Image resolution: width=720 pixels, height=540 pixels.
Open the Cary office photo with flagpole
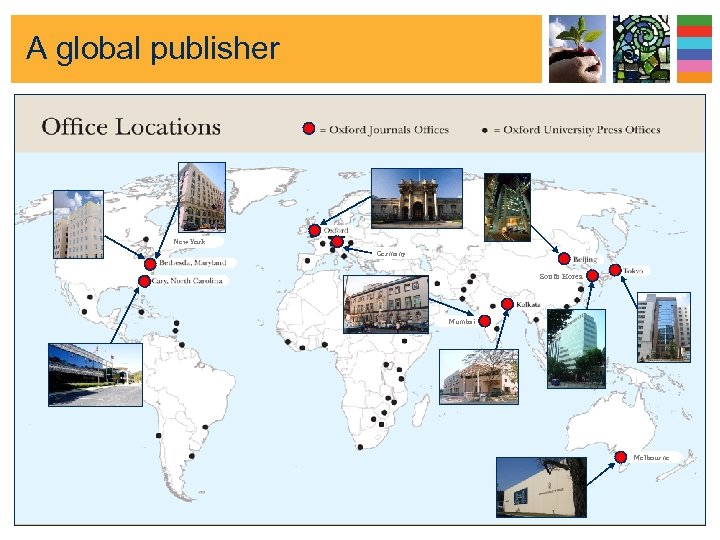tap(96, 375)
